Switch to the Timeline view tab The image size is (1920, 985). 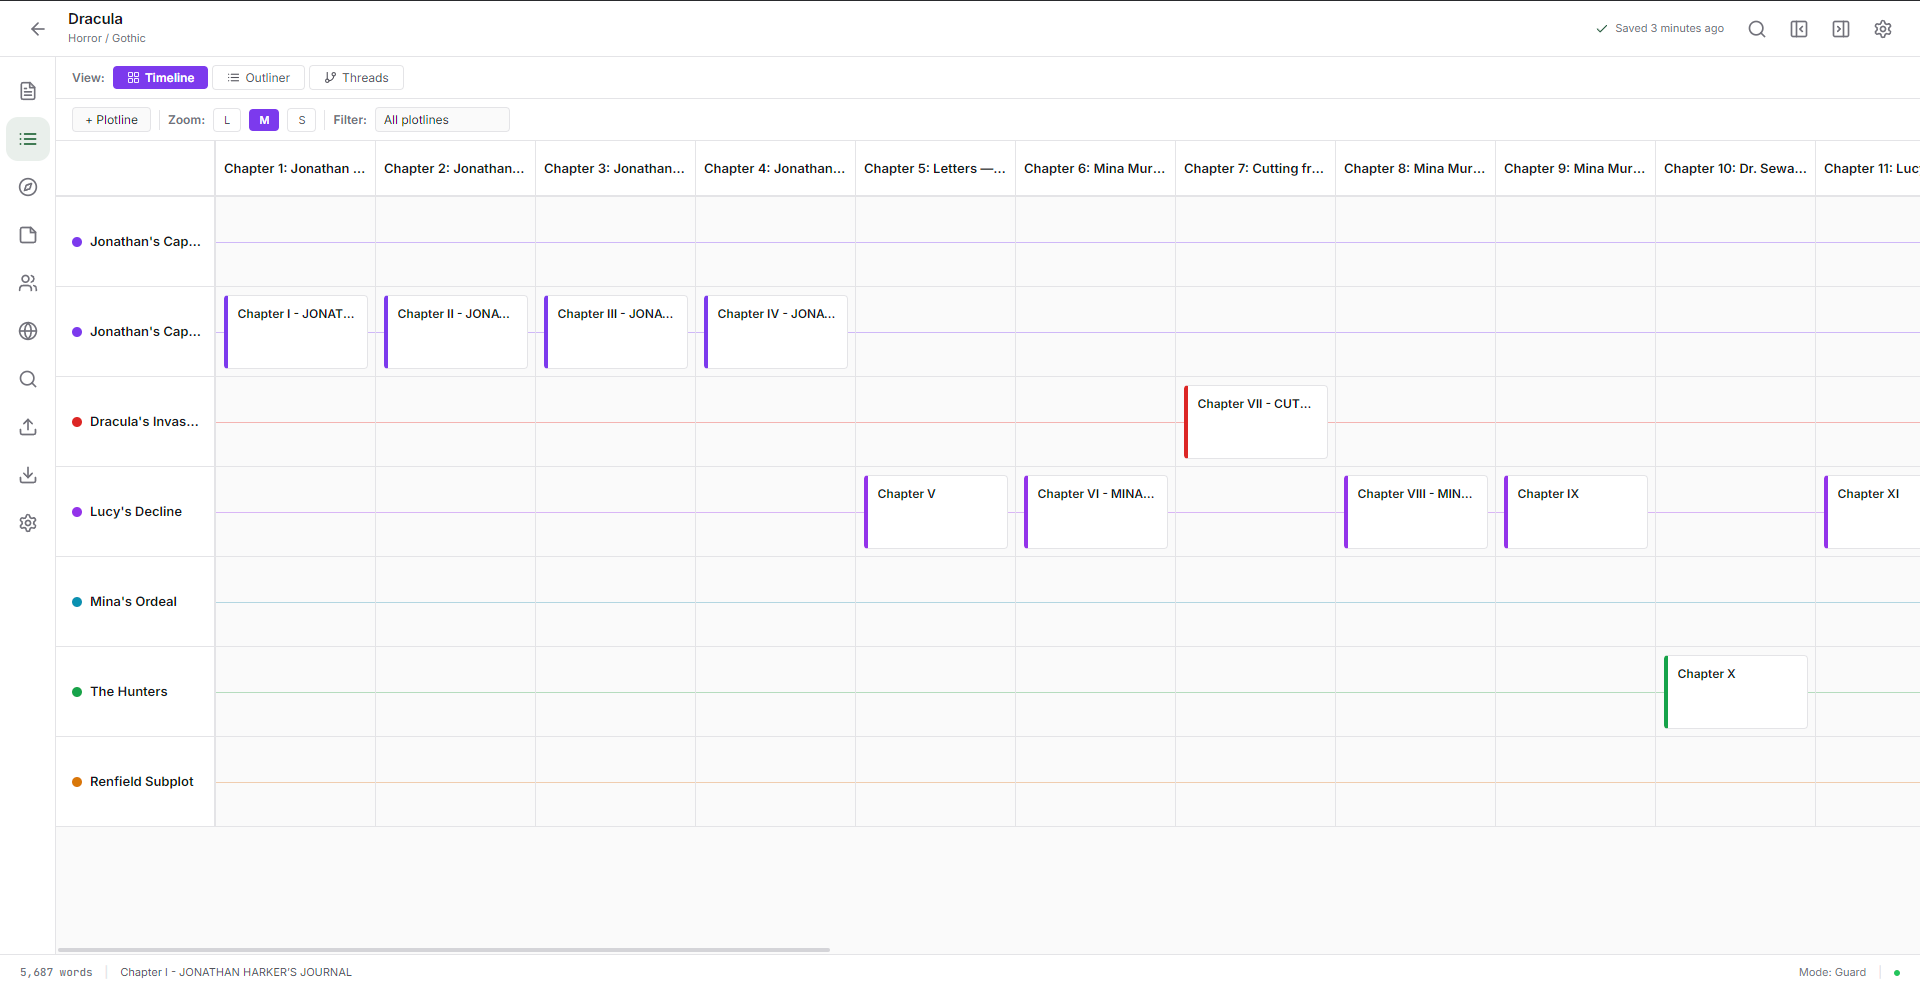pyautogui.click(x=160, y=78)
